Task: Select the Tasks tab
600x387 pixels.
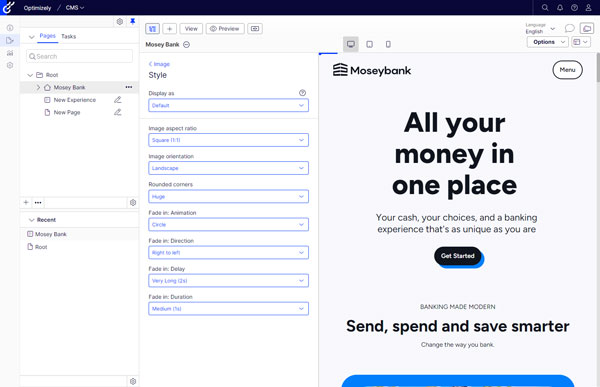Action: (68, 36)
